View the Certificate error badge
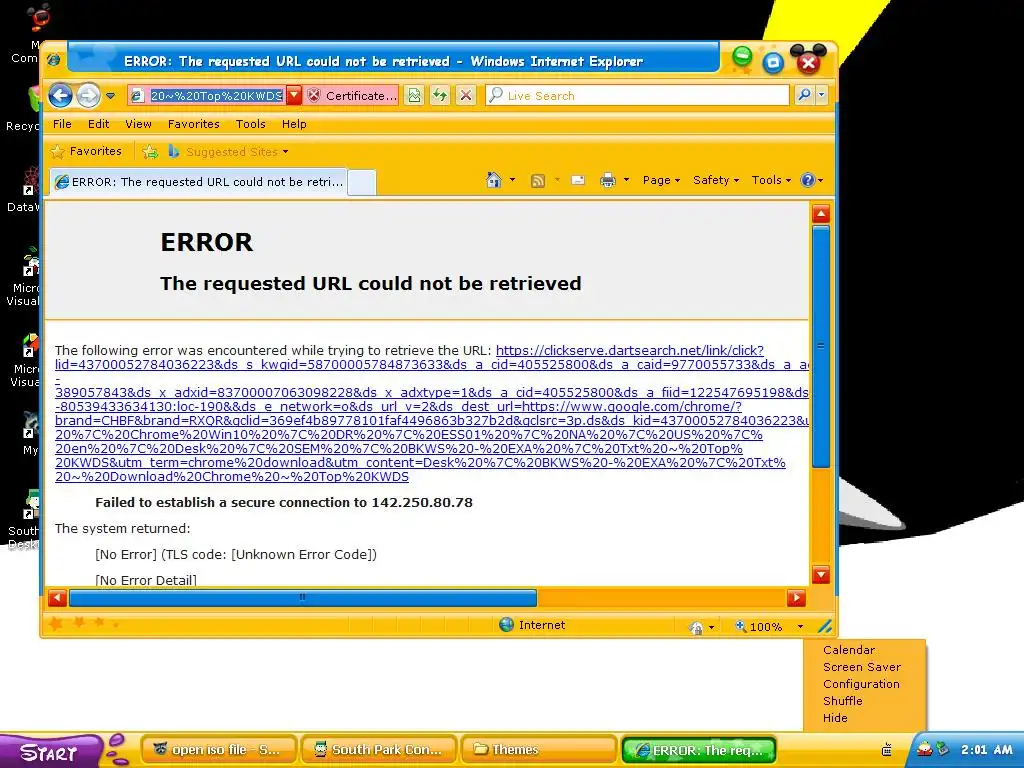The height and width of the screenshot is (768, 1024). [352, 96]
